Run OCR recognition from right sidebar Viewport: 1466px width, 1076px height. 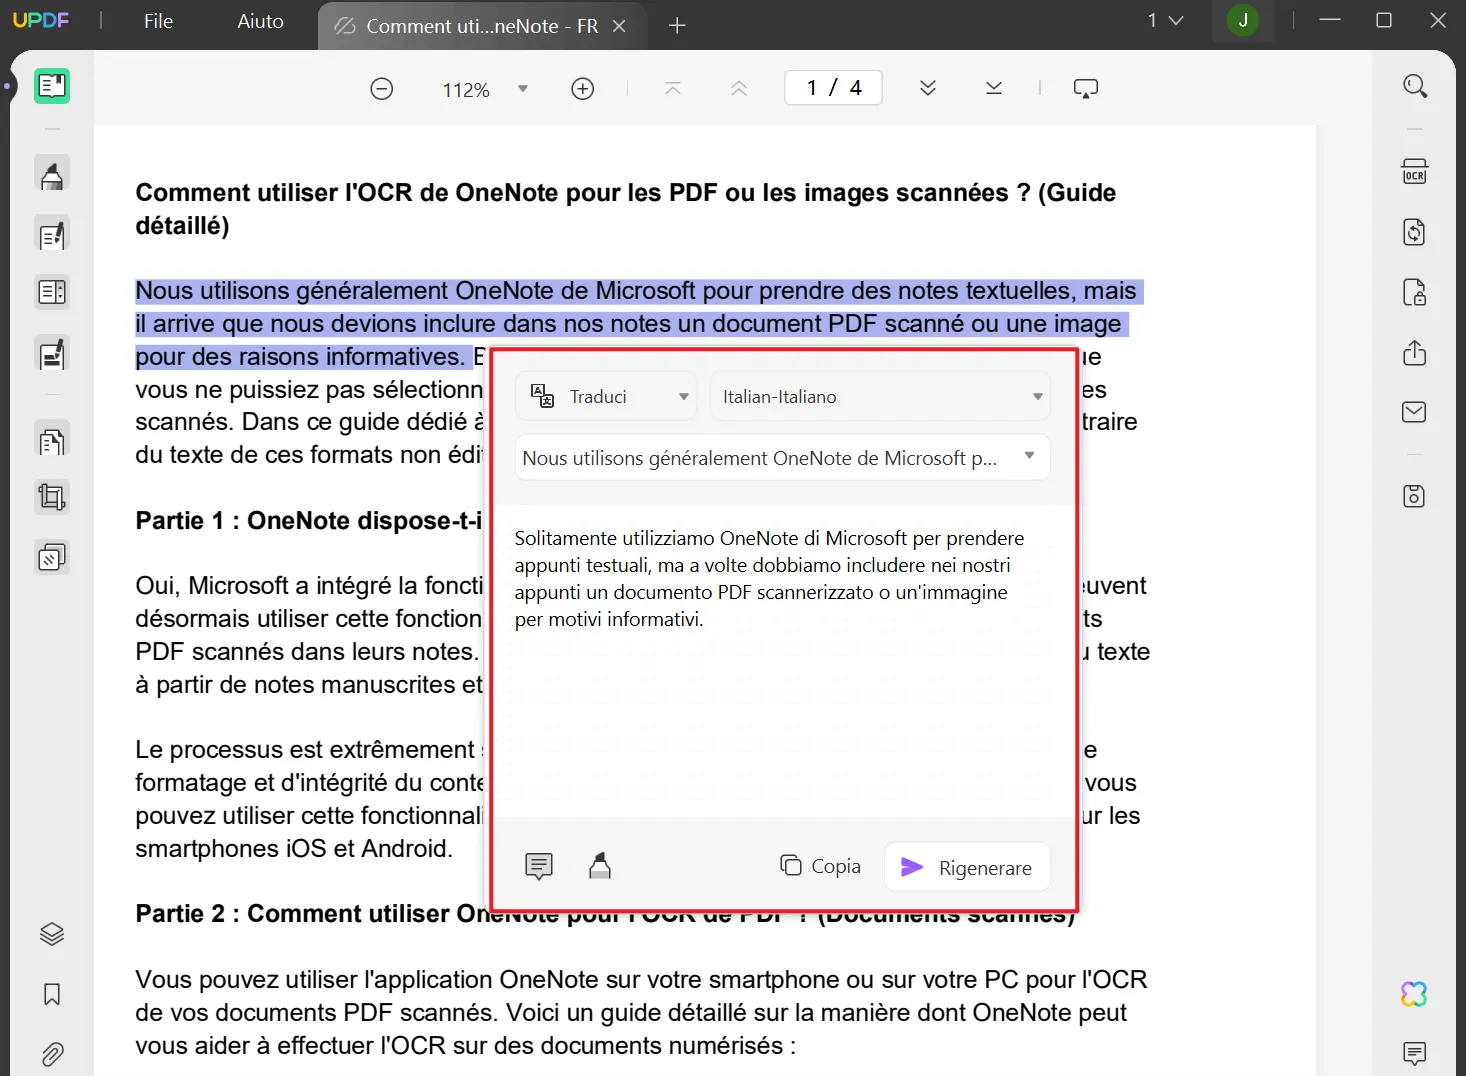point(1414,172)
